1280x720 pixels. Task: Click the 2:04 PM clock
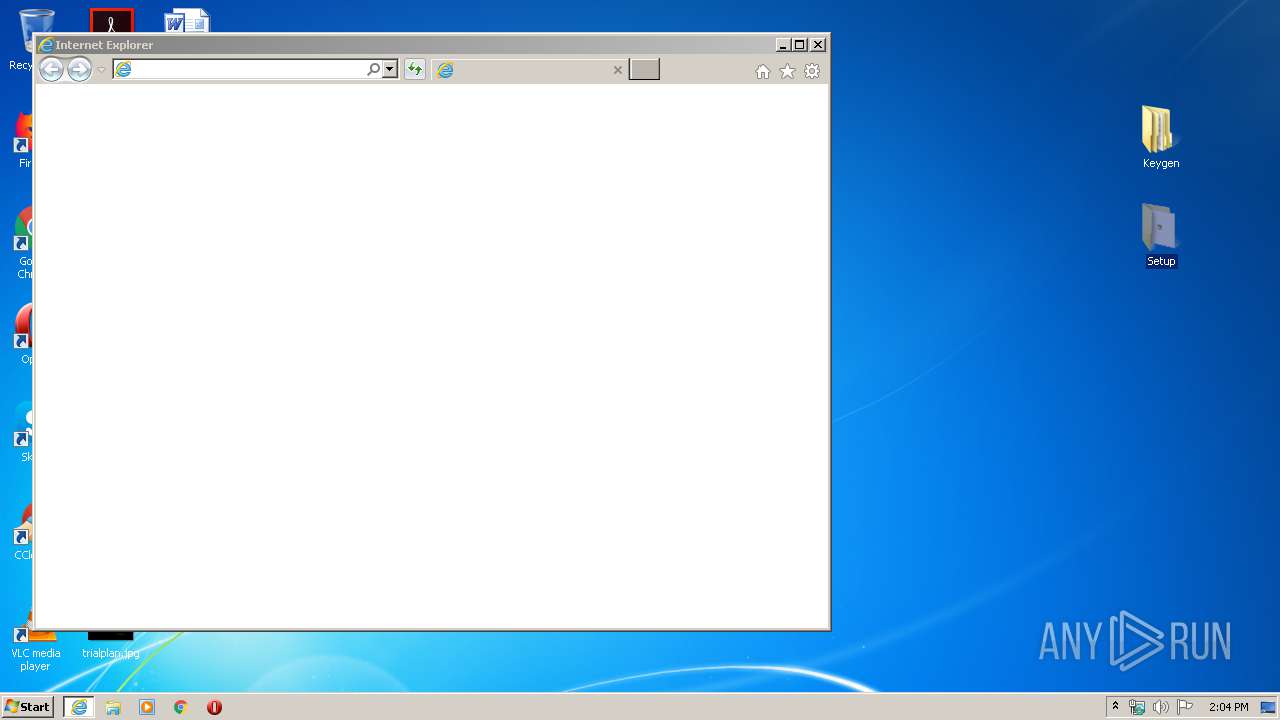(x=1228, y=707)
